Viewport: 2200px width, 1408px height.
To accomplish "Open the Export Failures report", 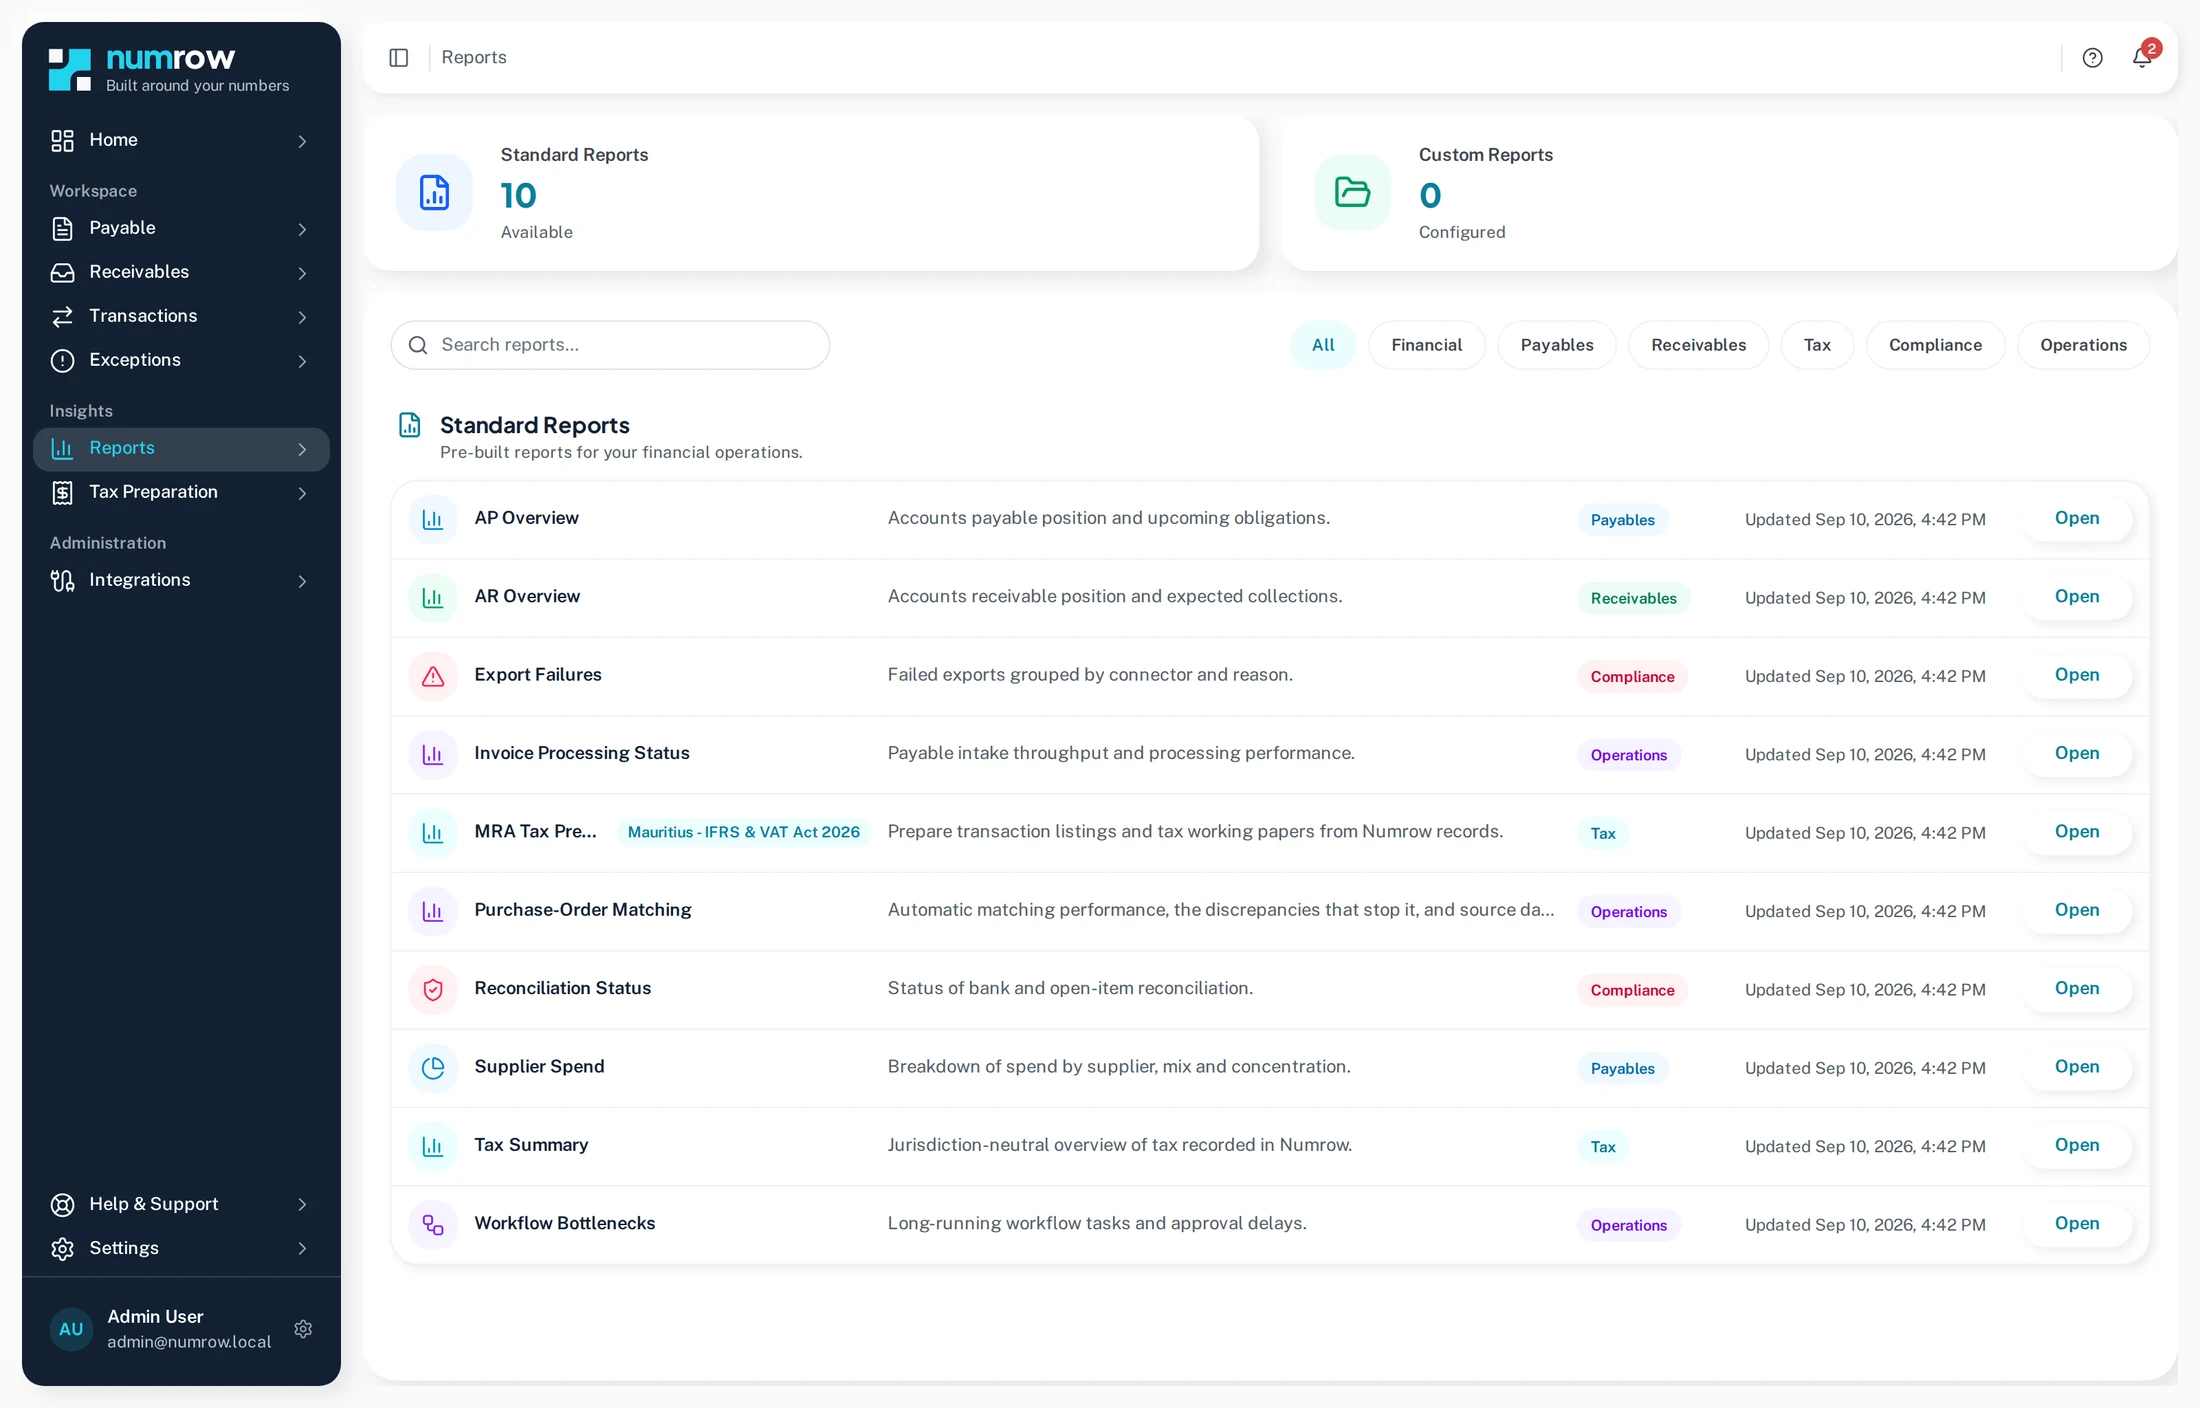I will (x=2077, y=675).
